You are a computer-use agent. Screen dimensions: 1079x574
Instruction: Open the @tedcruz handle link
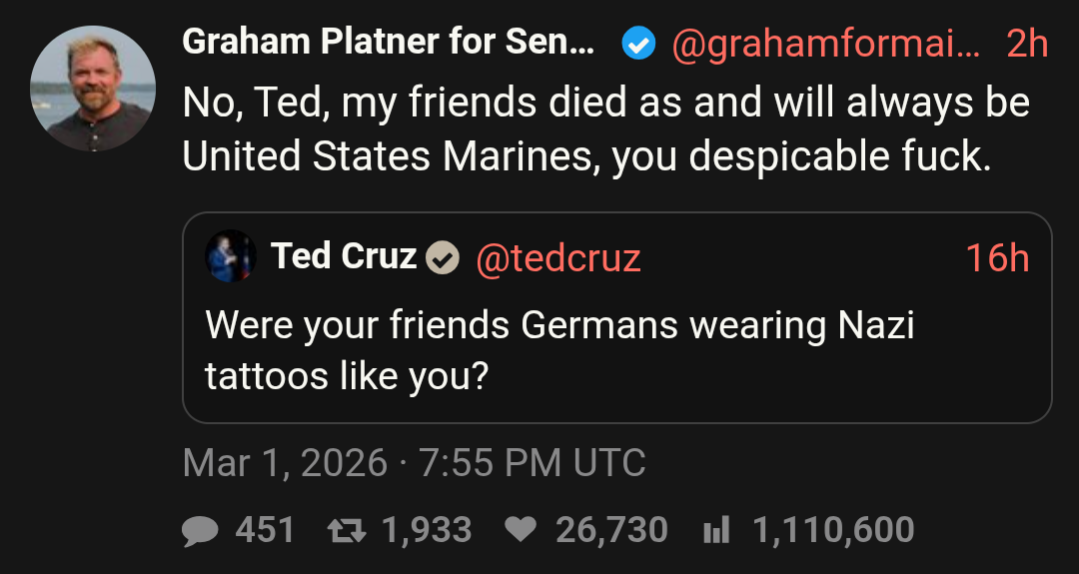coord(557,259)
